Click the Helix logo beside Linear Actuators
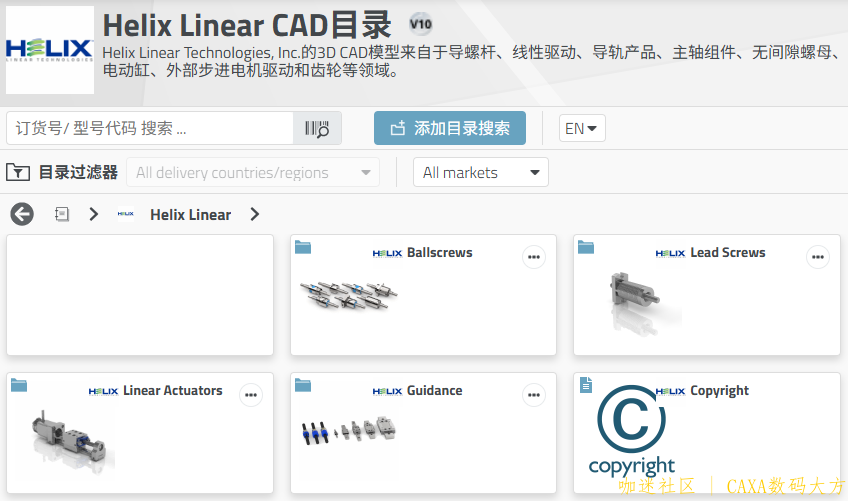The width and height of the screenshot is (848, 501). click(x=103, y=391)
